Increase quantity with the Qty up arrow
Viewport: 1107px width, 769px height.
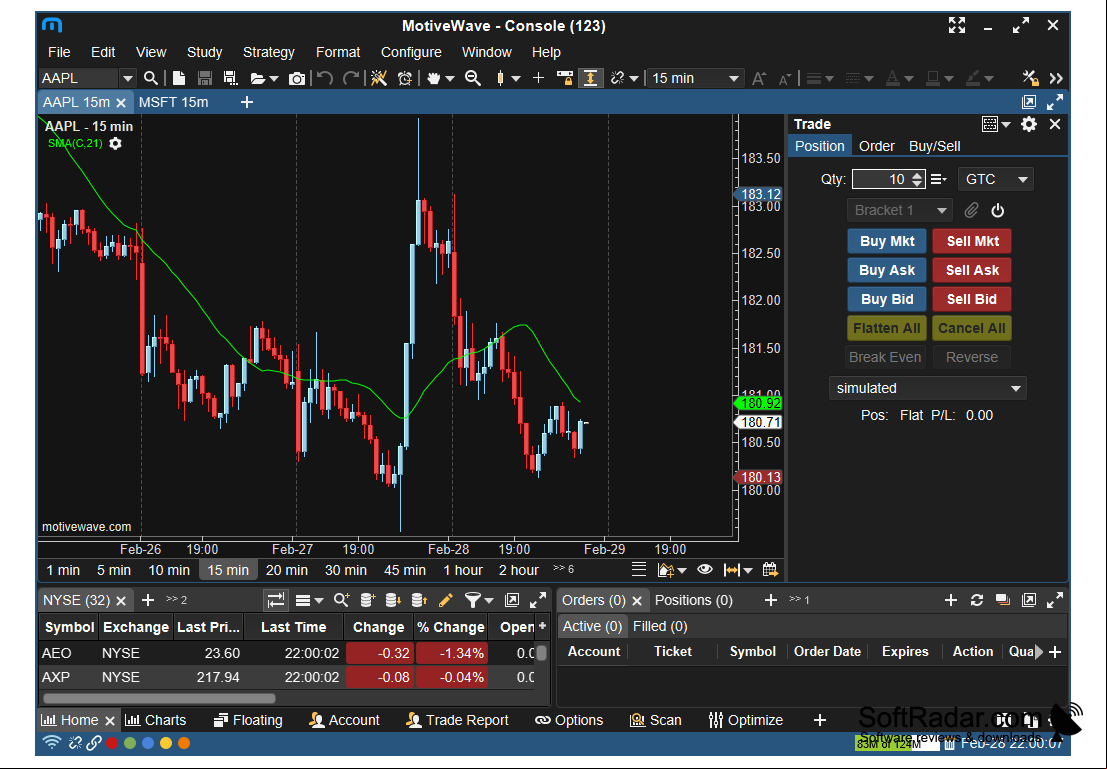916,175
